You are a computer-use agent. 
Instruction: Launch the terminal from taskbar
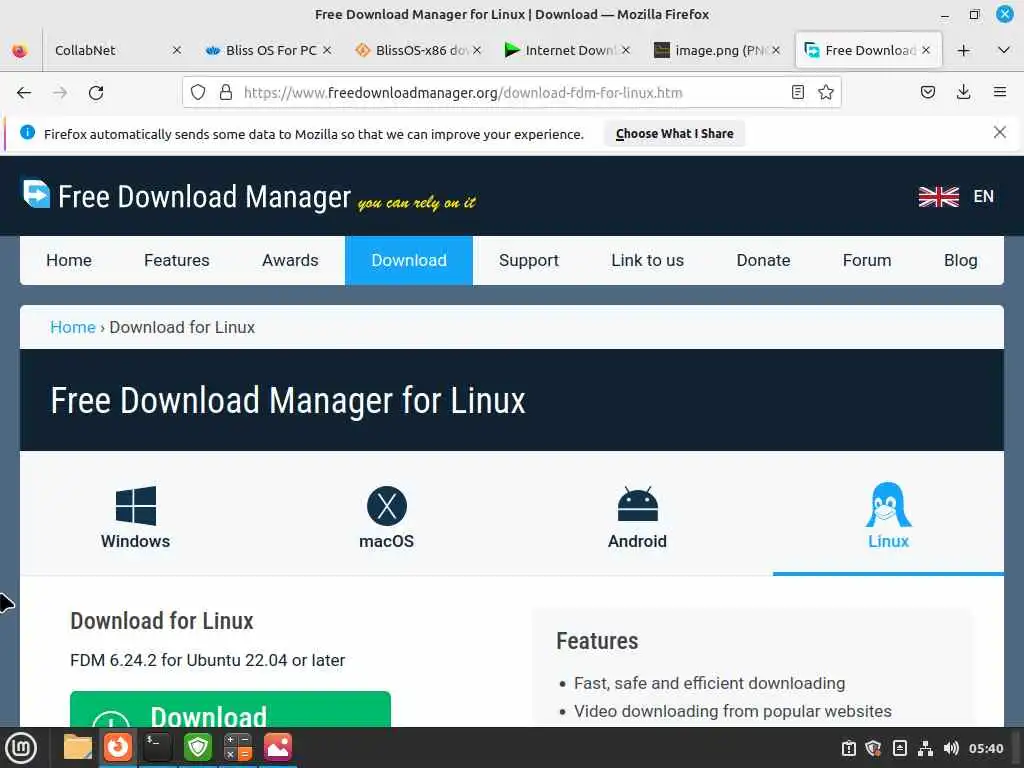157,747
